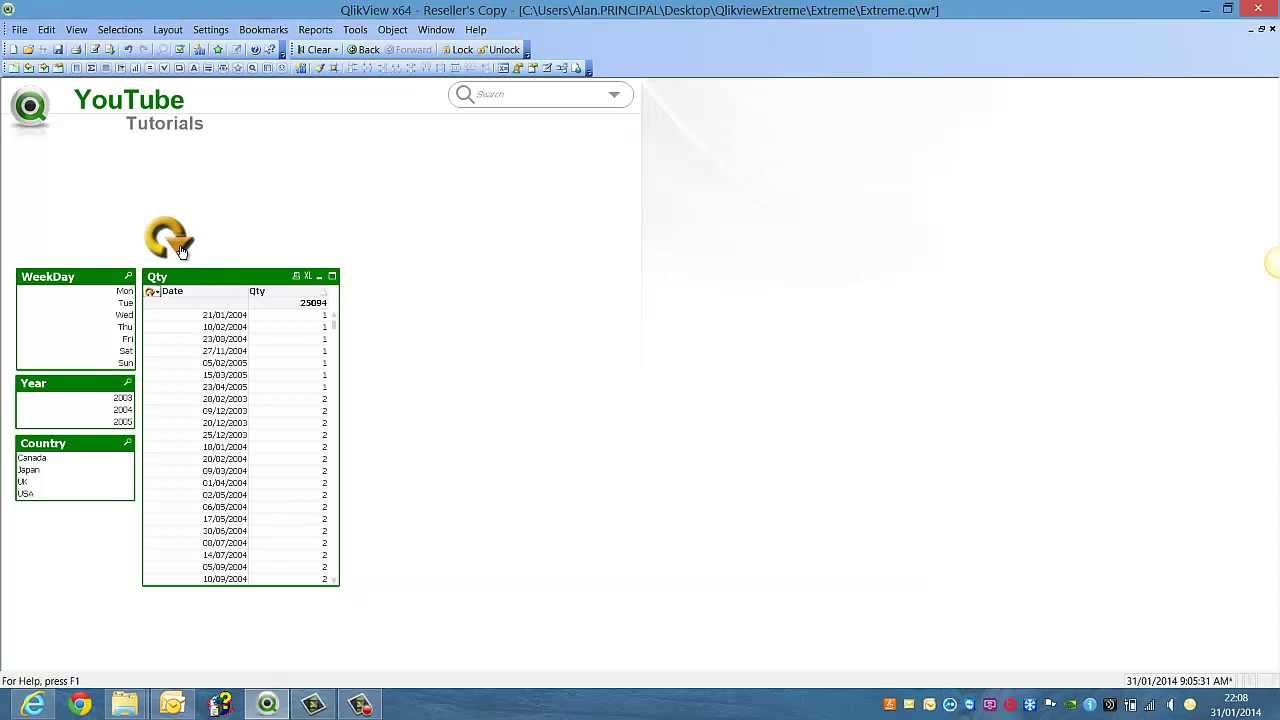This screenshot has height=720, width=1280.
Task: Click the Date column header
Action: (x=204, y=291)
